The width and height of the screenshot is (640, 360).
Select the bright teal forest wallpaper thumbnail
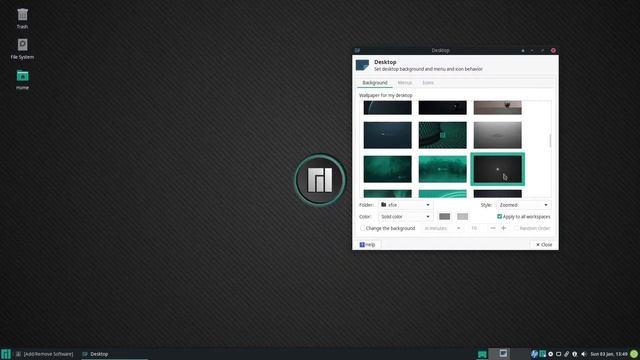(442, 169)
